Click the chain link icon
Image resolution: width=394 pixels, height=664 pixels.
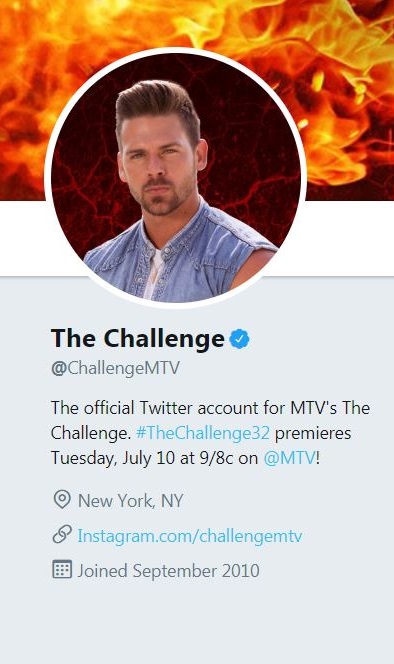pos(62,535)
